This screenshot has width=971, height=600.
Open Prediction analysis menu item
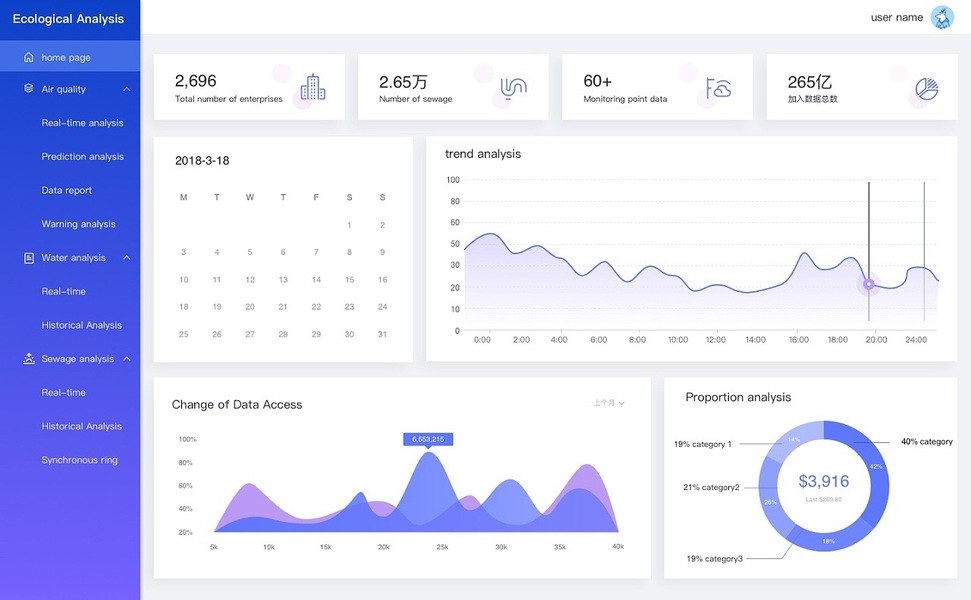82,157
